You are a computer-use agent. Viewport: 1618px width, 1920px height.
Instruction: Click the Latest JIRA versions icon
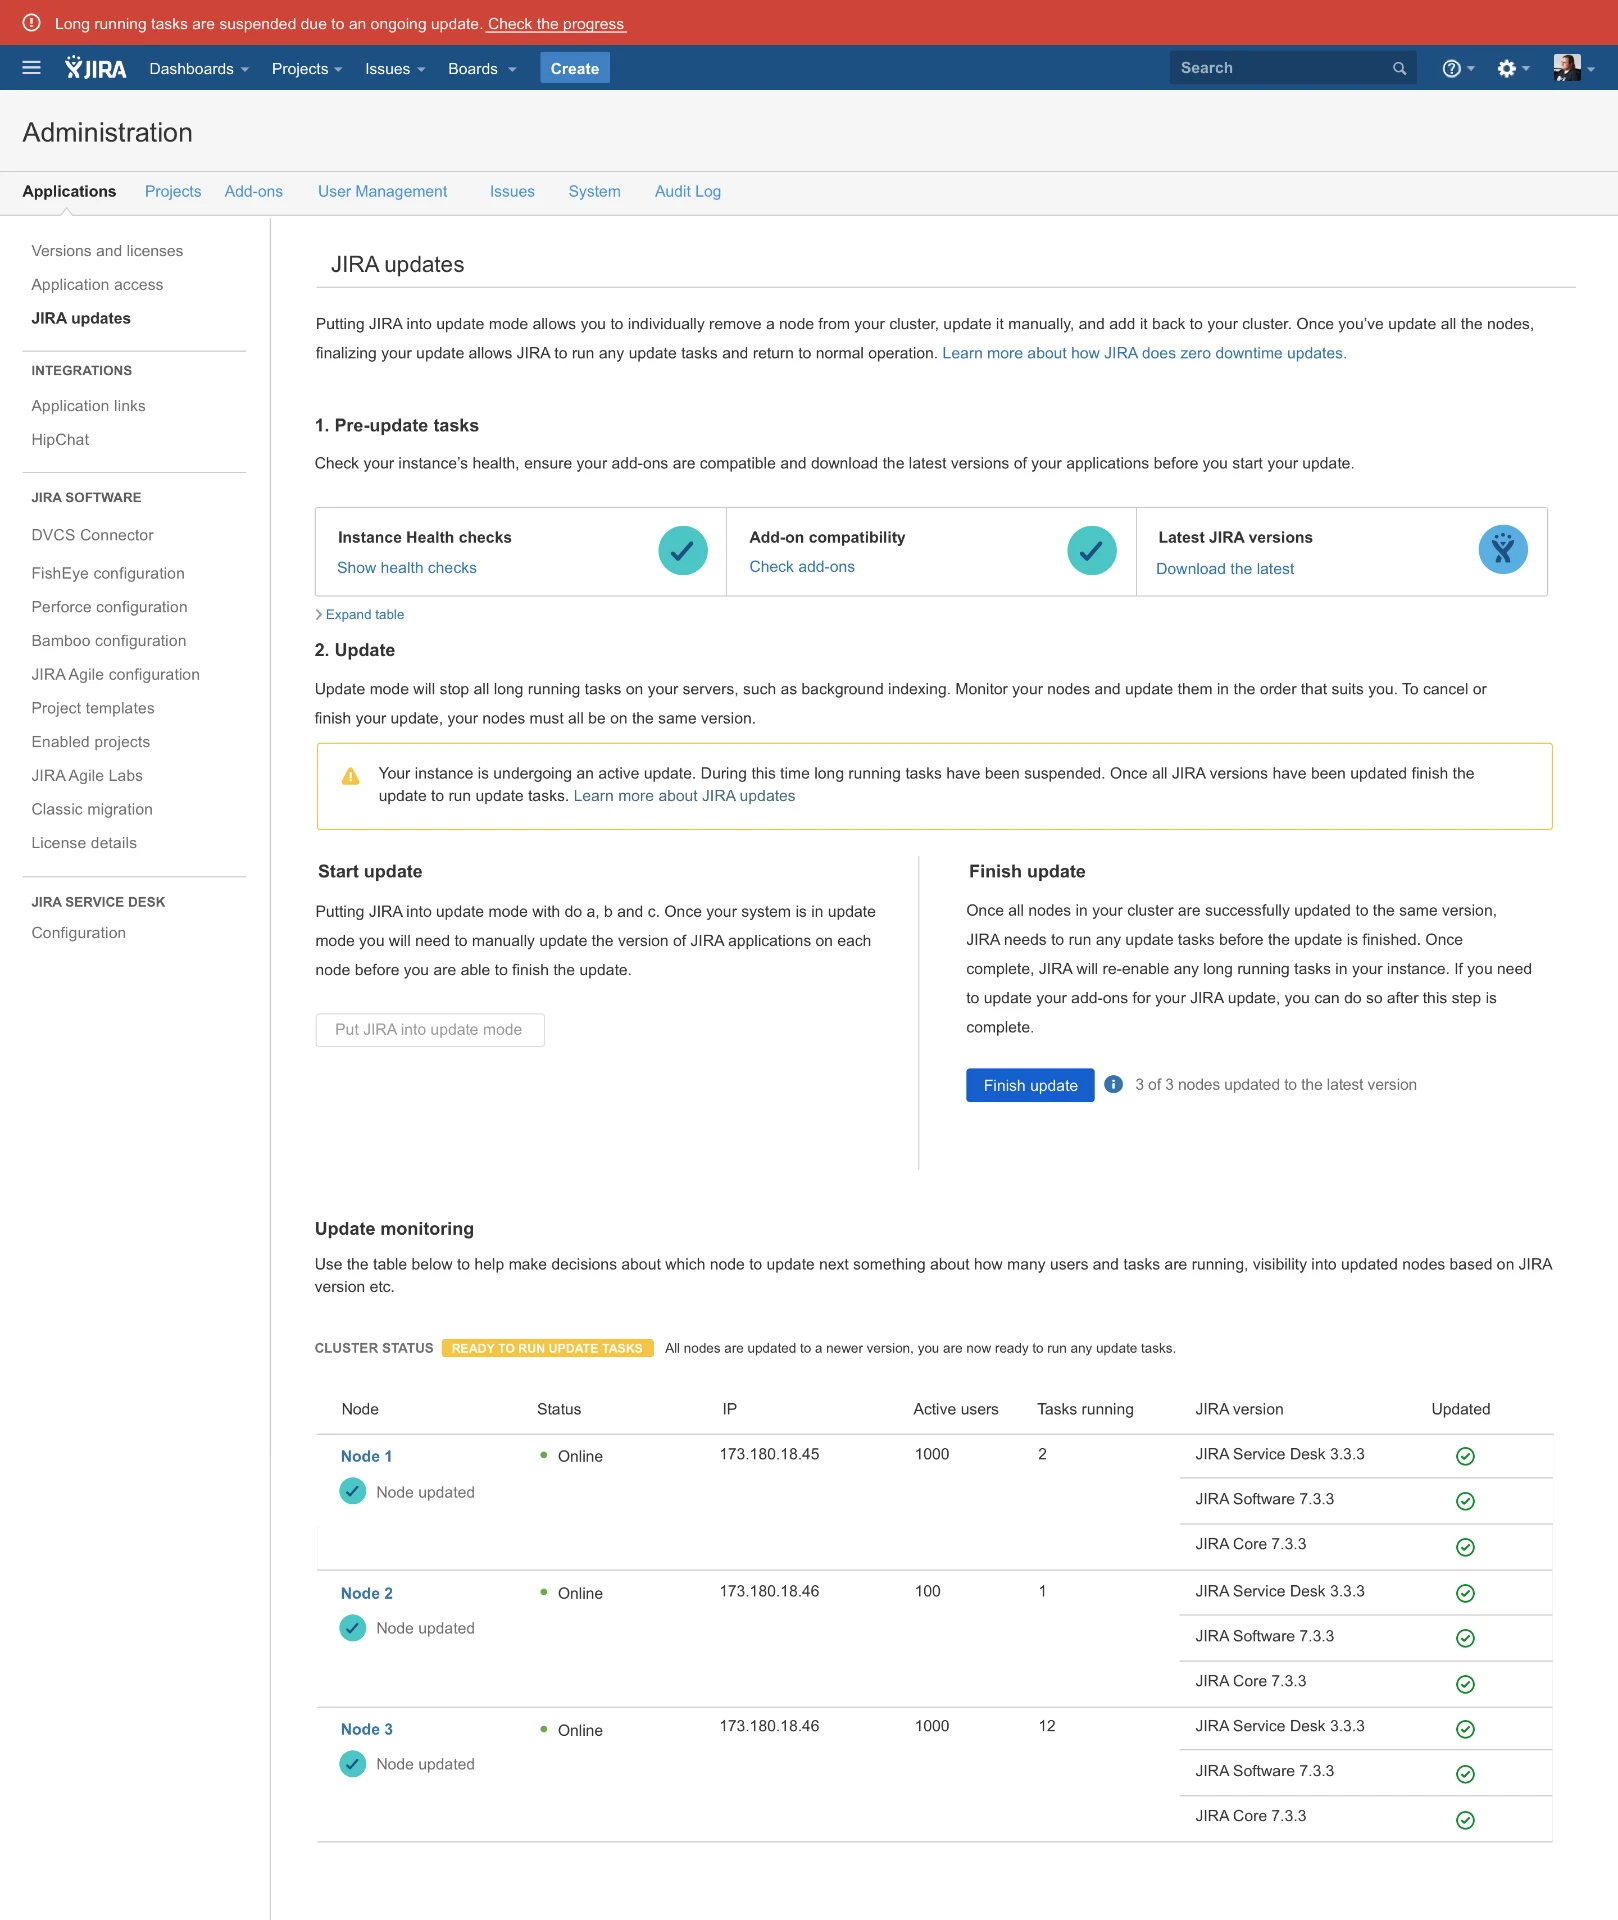(1503, 550)
